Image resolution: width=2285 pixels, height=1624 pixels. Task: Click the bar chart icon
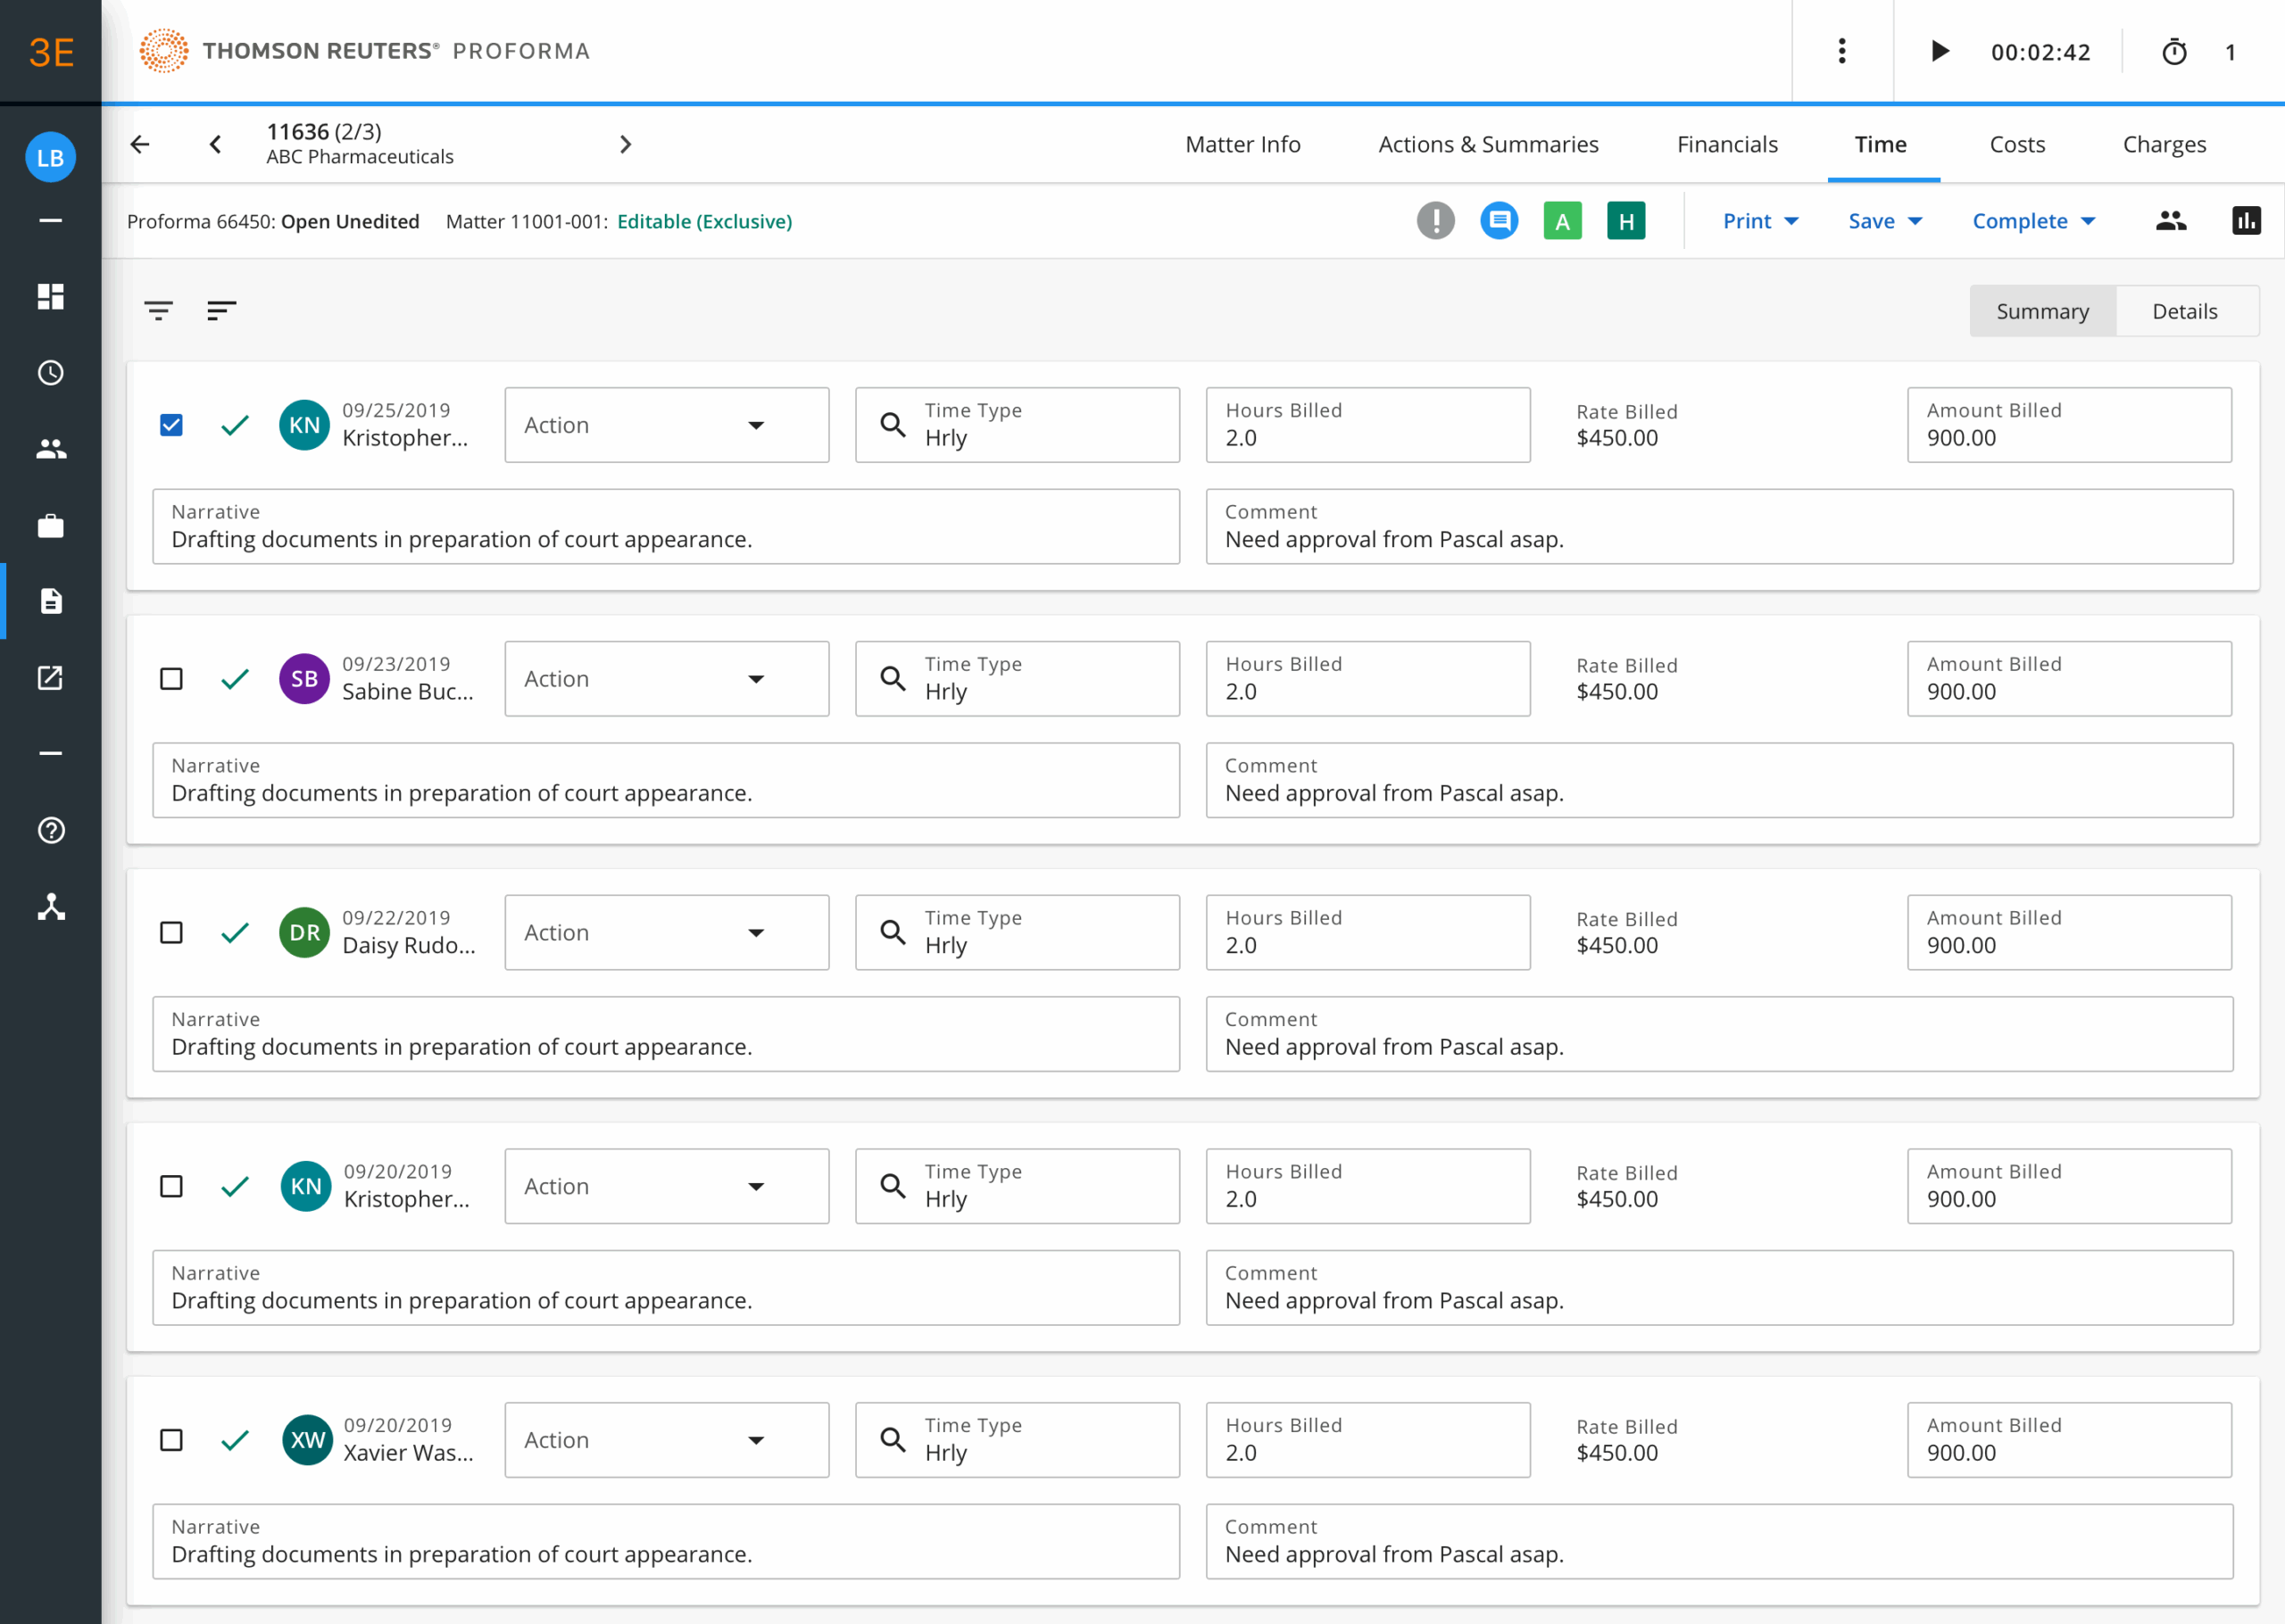point(2245,221)
